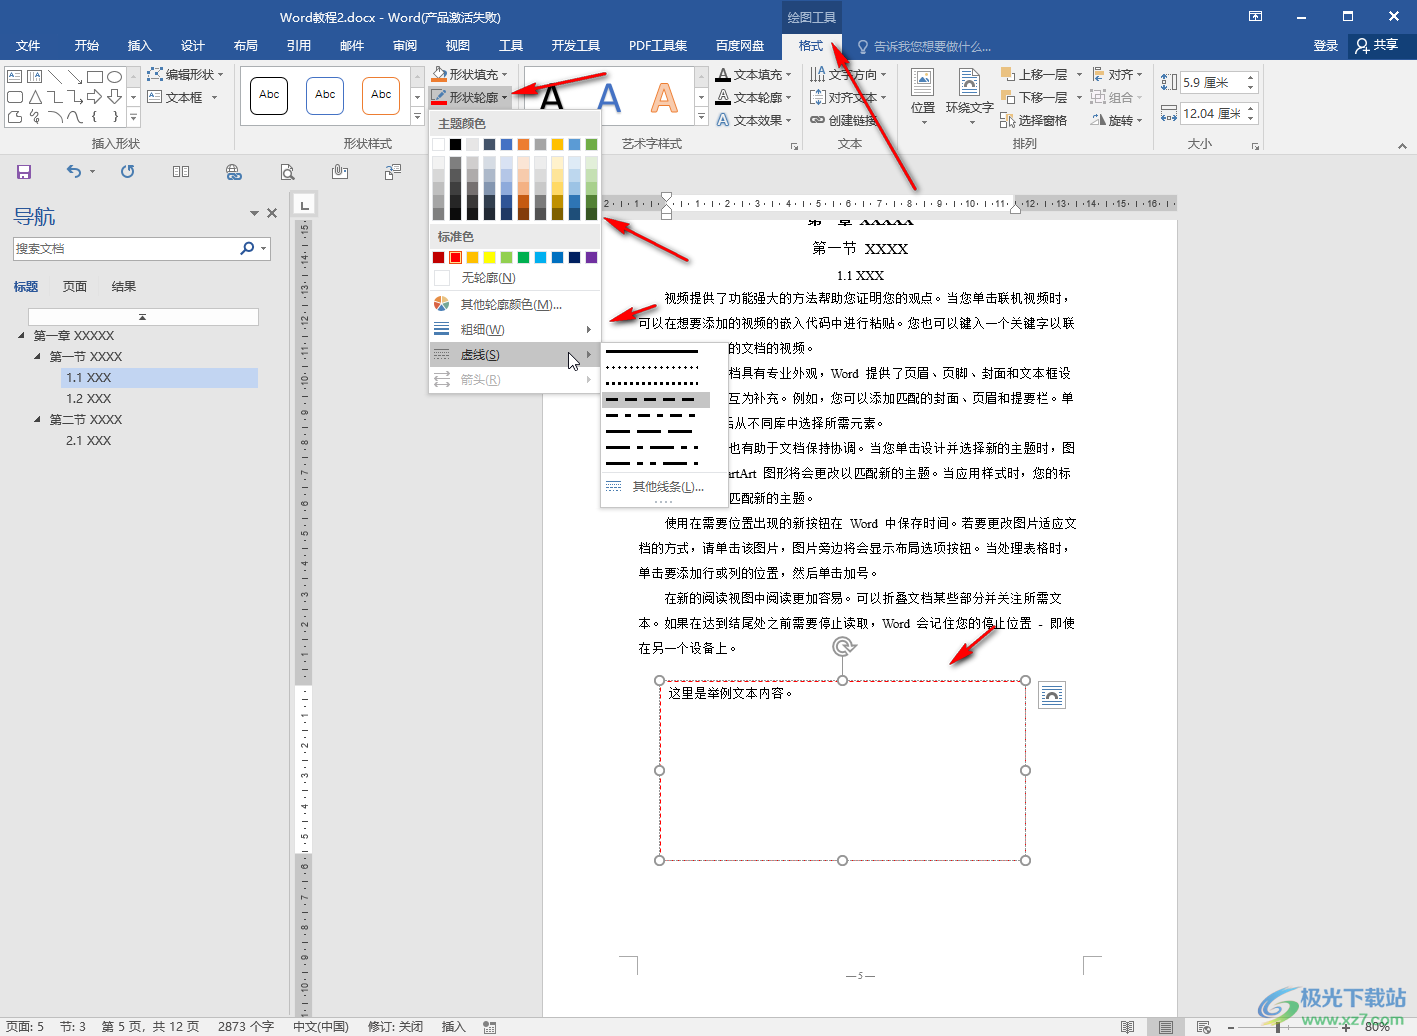The height and width of the screenshot is (1036, 1417).
Task: Click the tab selector L icon on ruler
Action: click(x=305, y=204)
